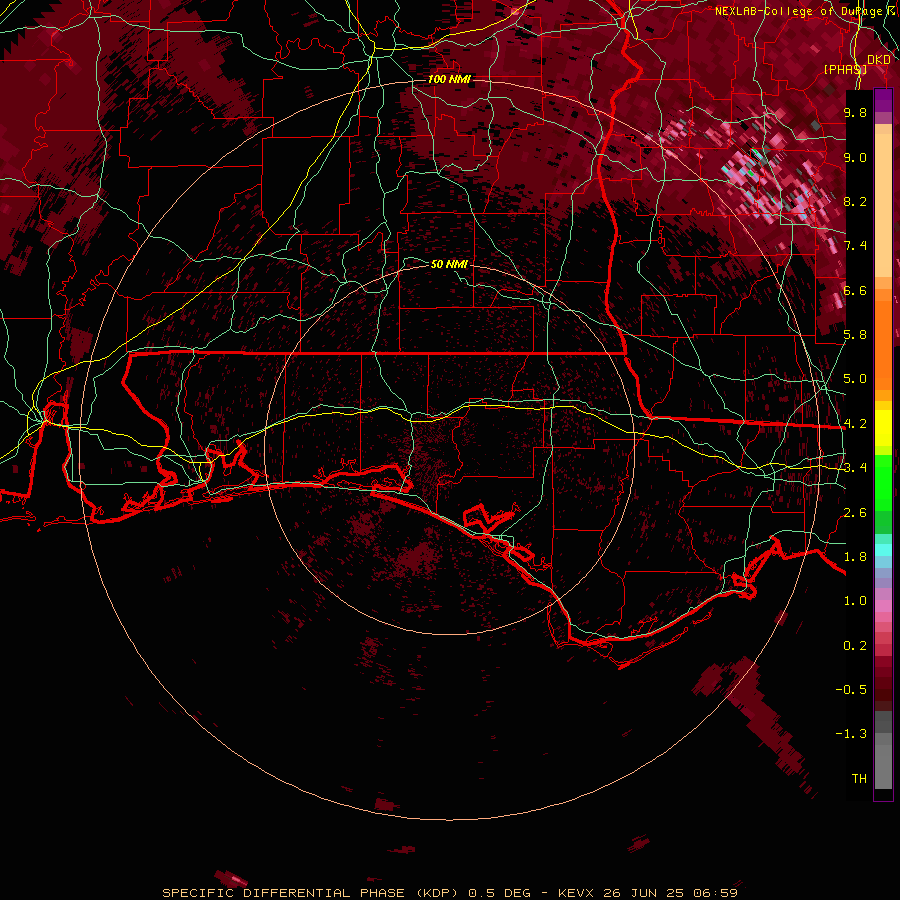
Task: Click the -1.3 scale value
Action: click(851, 734)
